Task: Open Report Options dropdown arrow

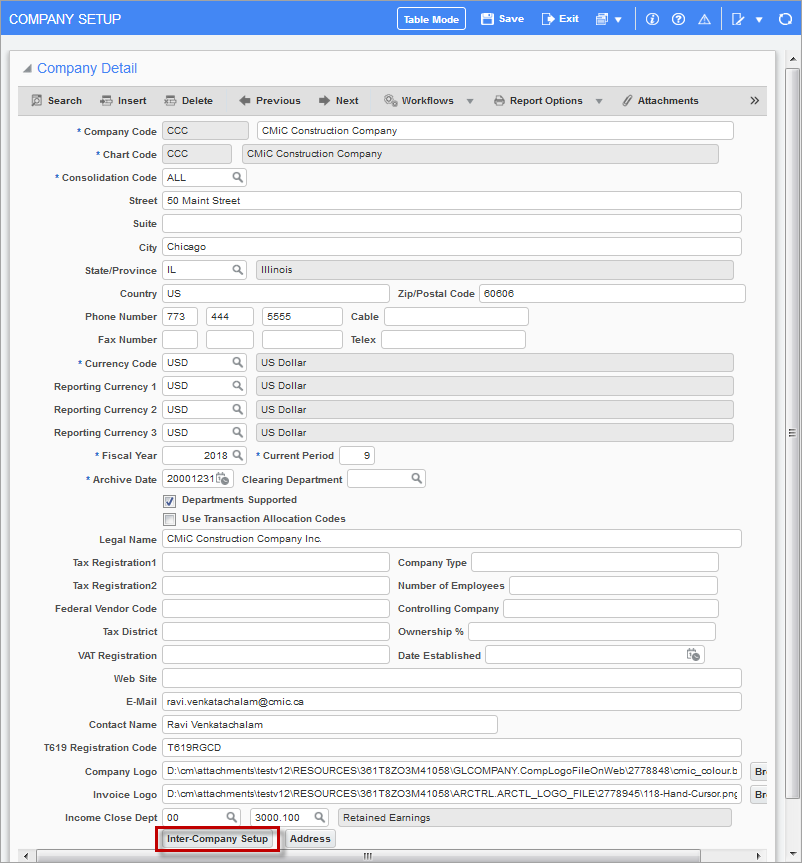Action: tap(599, 101)
